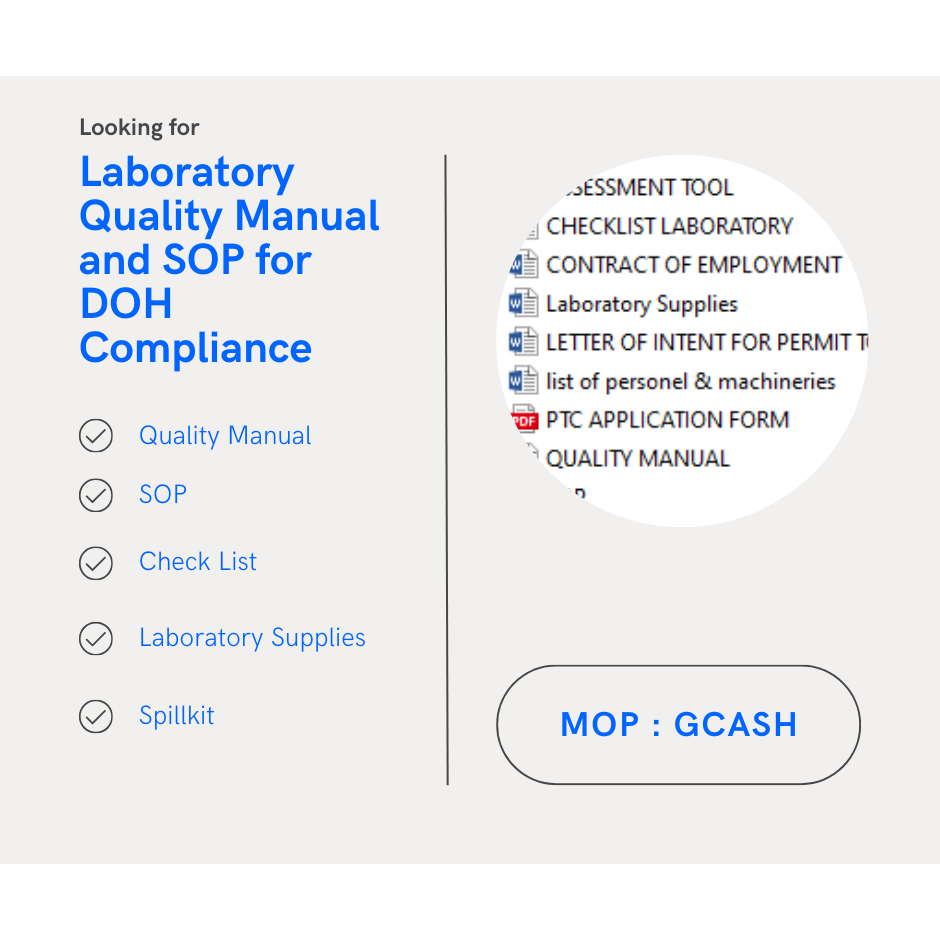The height and width of the screenshot is (940, 940).
Task: Select the Looking for label
Action: 139,127
